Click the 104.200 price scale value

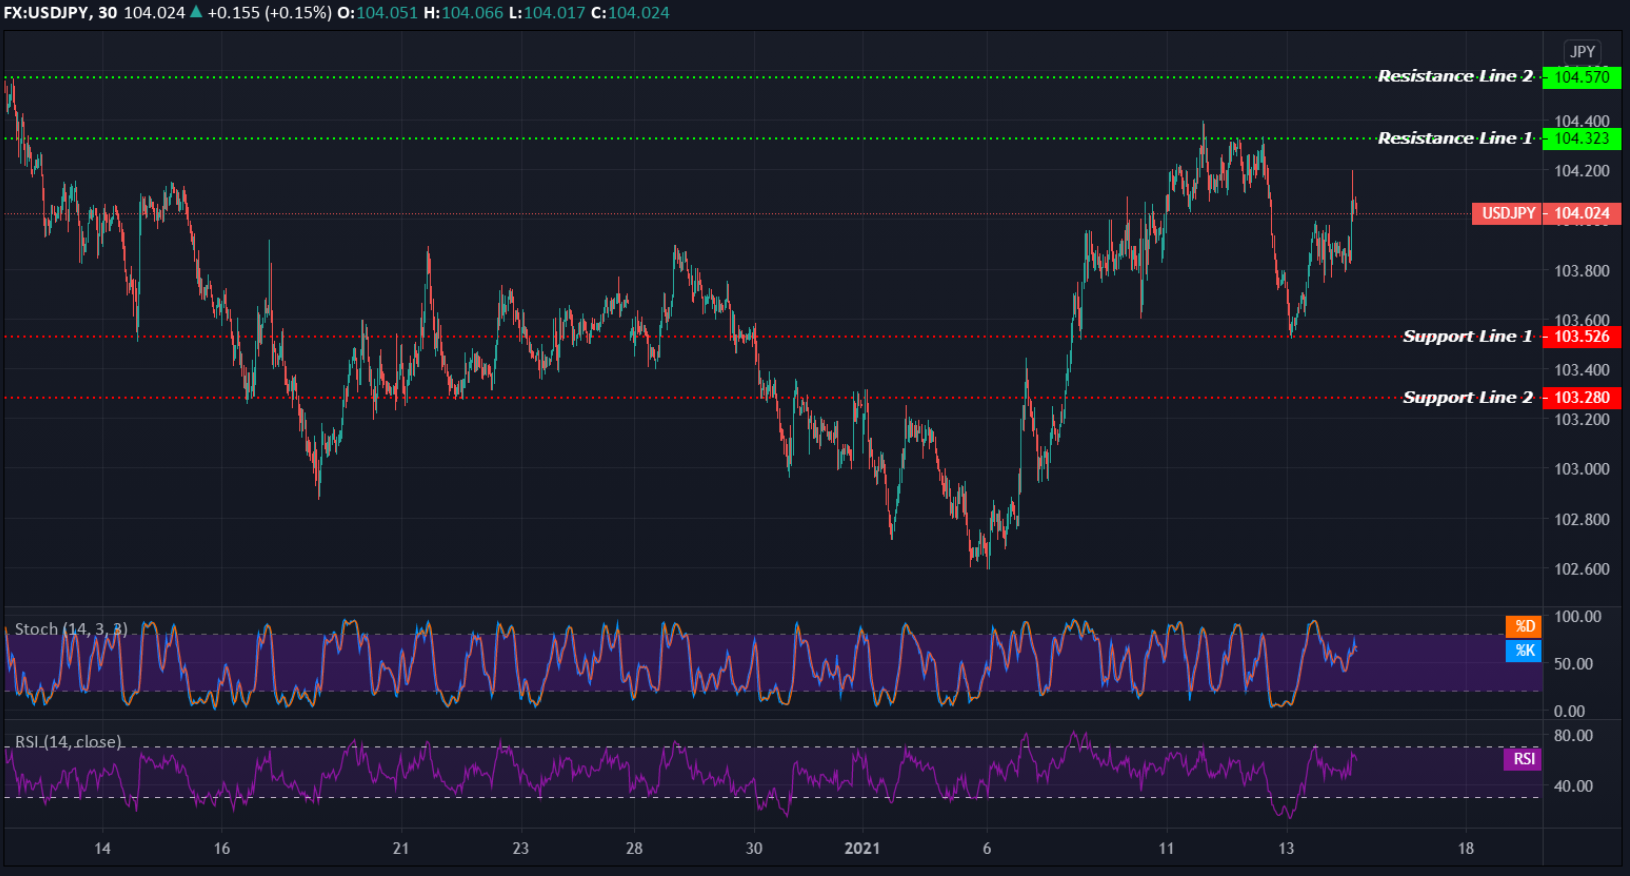1582,171
